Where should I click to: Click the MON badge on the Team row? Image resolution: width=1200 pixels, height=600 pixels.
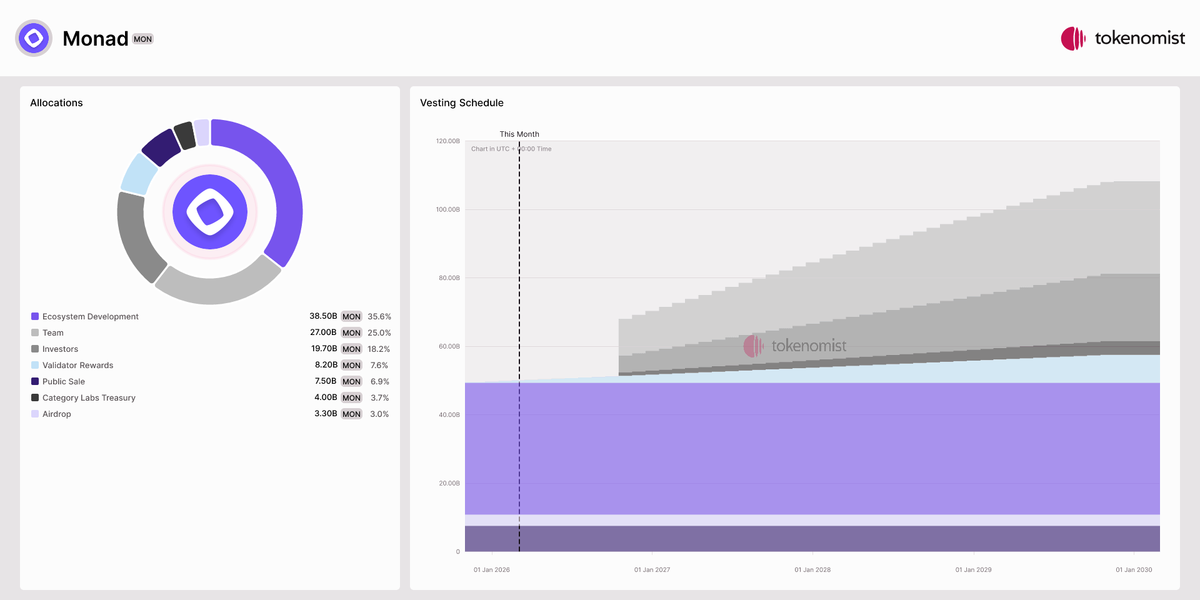click(351, 332)
